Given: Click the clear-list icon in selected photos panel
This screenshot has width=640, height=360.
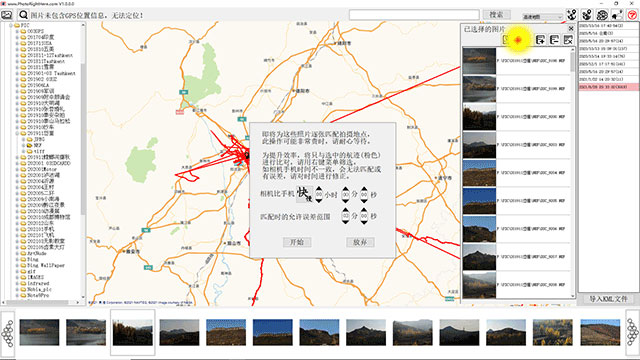Looking at the screenshot, I should (568, 40).
